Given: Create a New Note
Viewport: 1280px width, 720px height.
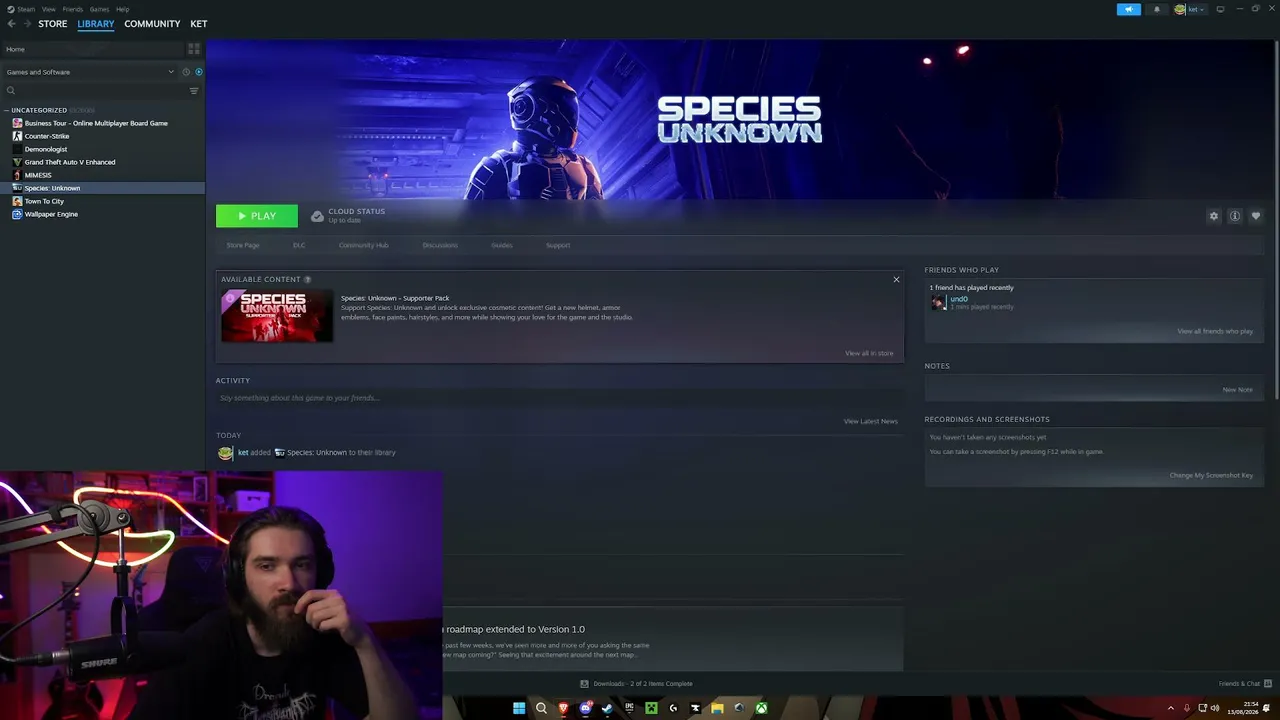Looking at the screenshot, I should pos(1238,389).
